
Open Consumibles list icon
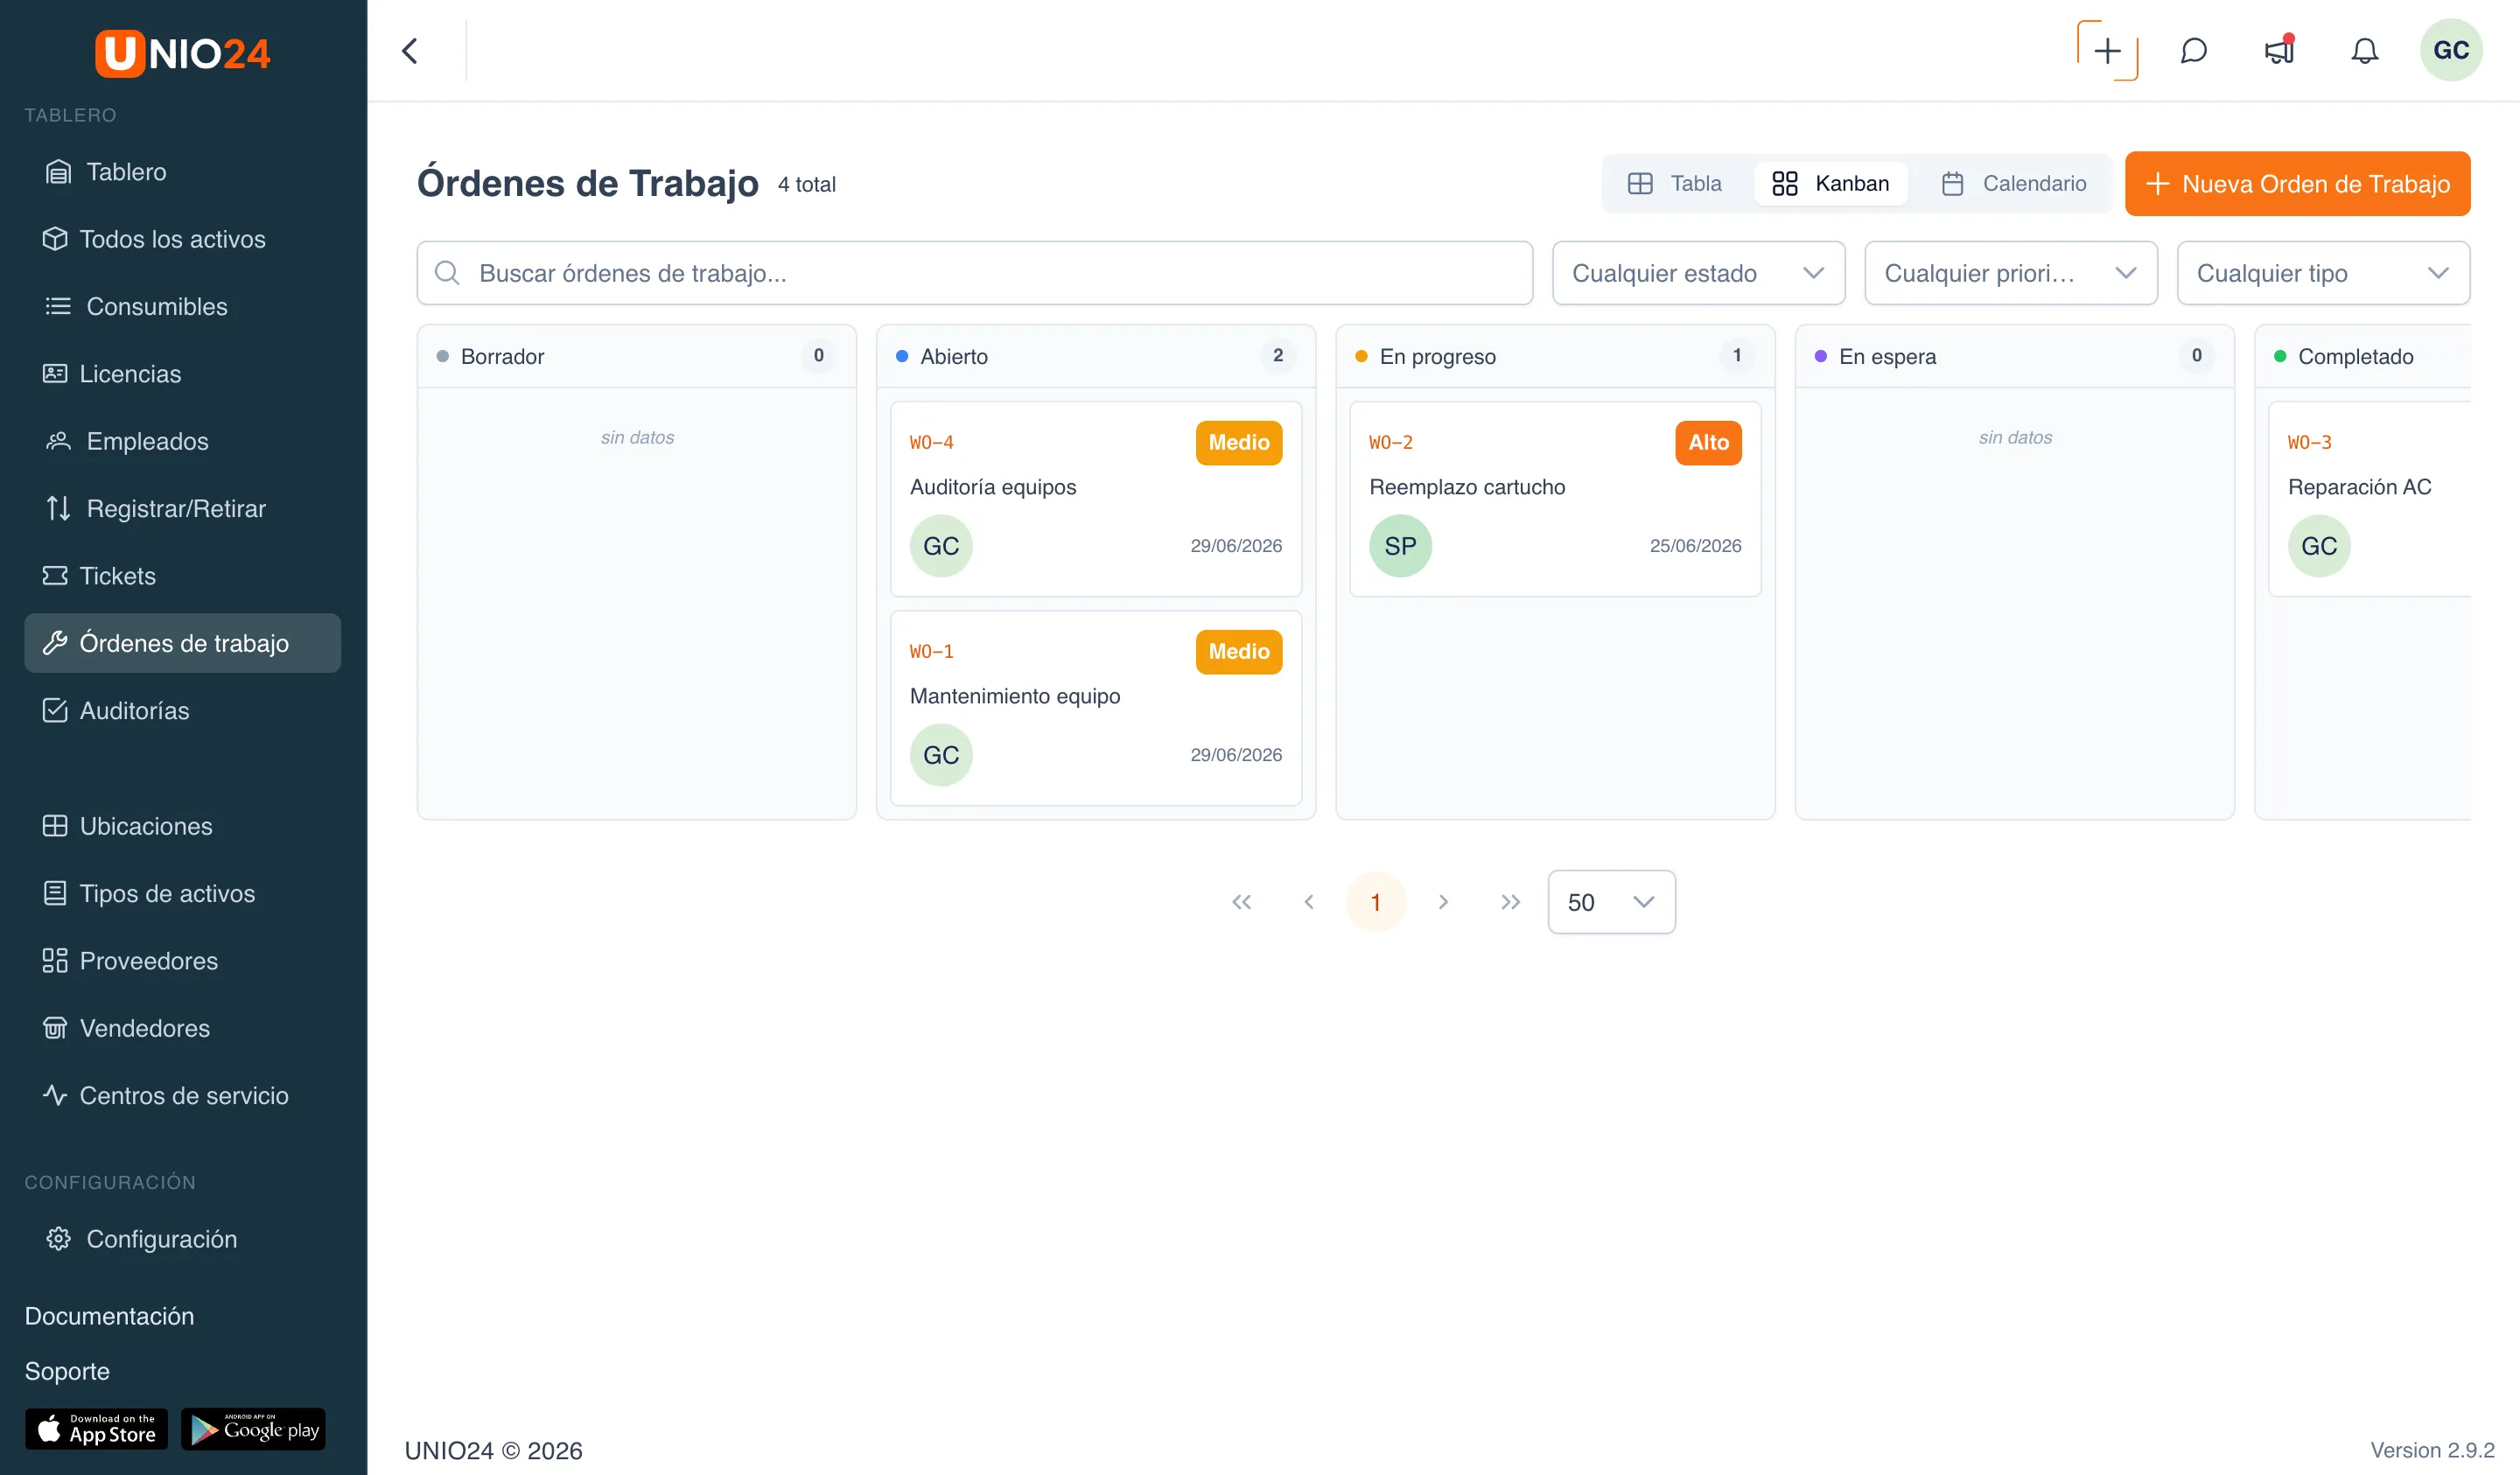pos(59,306)
